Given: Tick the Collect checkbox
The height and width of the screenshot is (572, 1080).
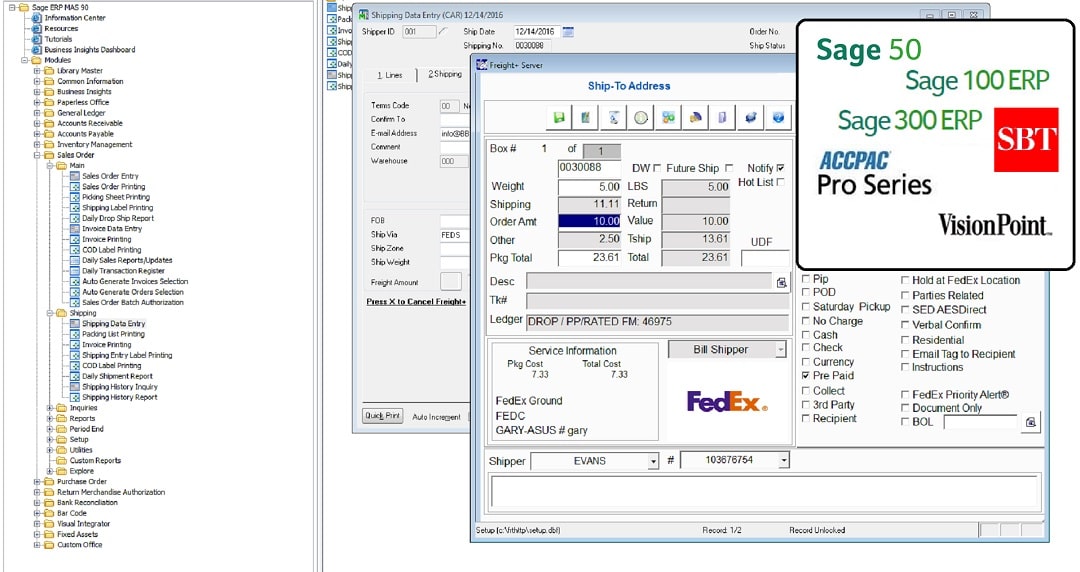Looking at the screenshot, I should 806,391.
